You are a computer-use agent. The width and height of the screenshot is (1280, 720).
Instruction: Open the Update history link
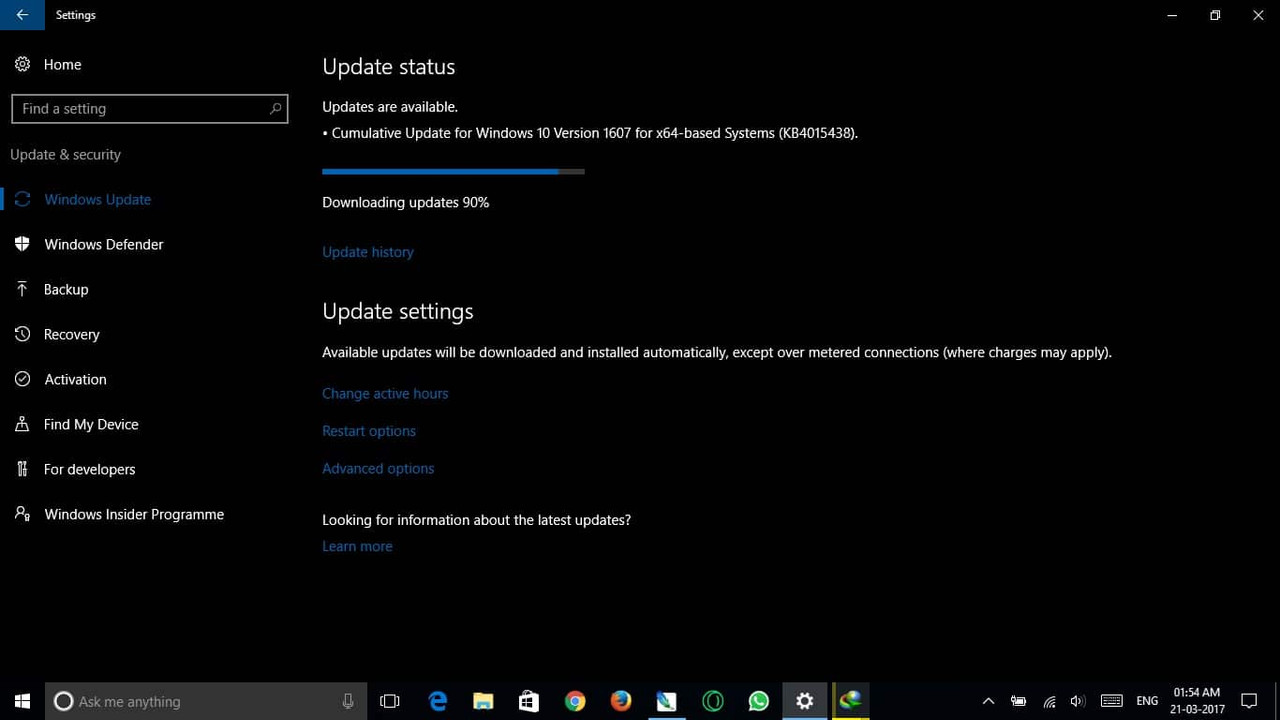(368, 252)
